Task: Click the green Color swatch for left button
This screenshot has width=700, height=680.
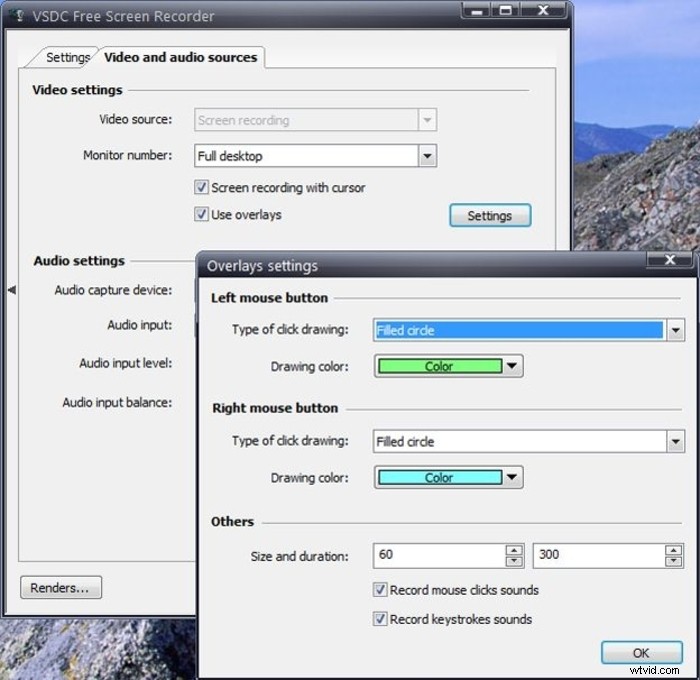Action: 440,366
